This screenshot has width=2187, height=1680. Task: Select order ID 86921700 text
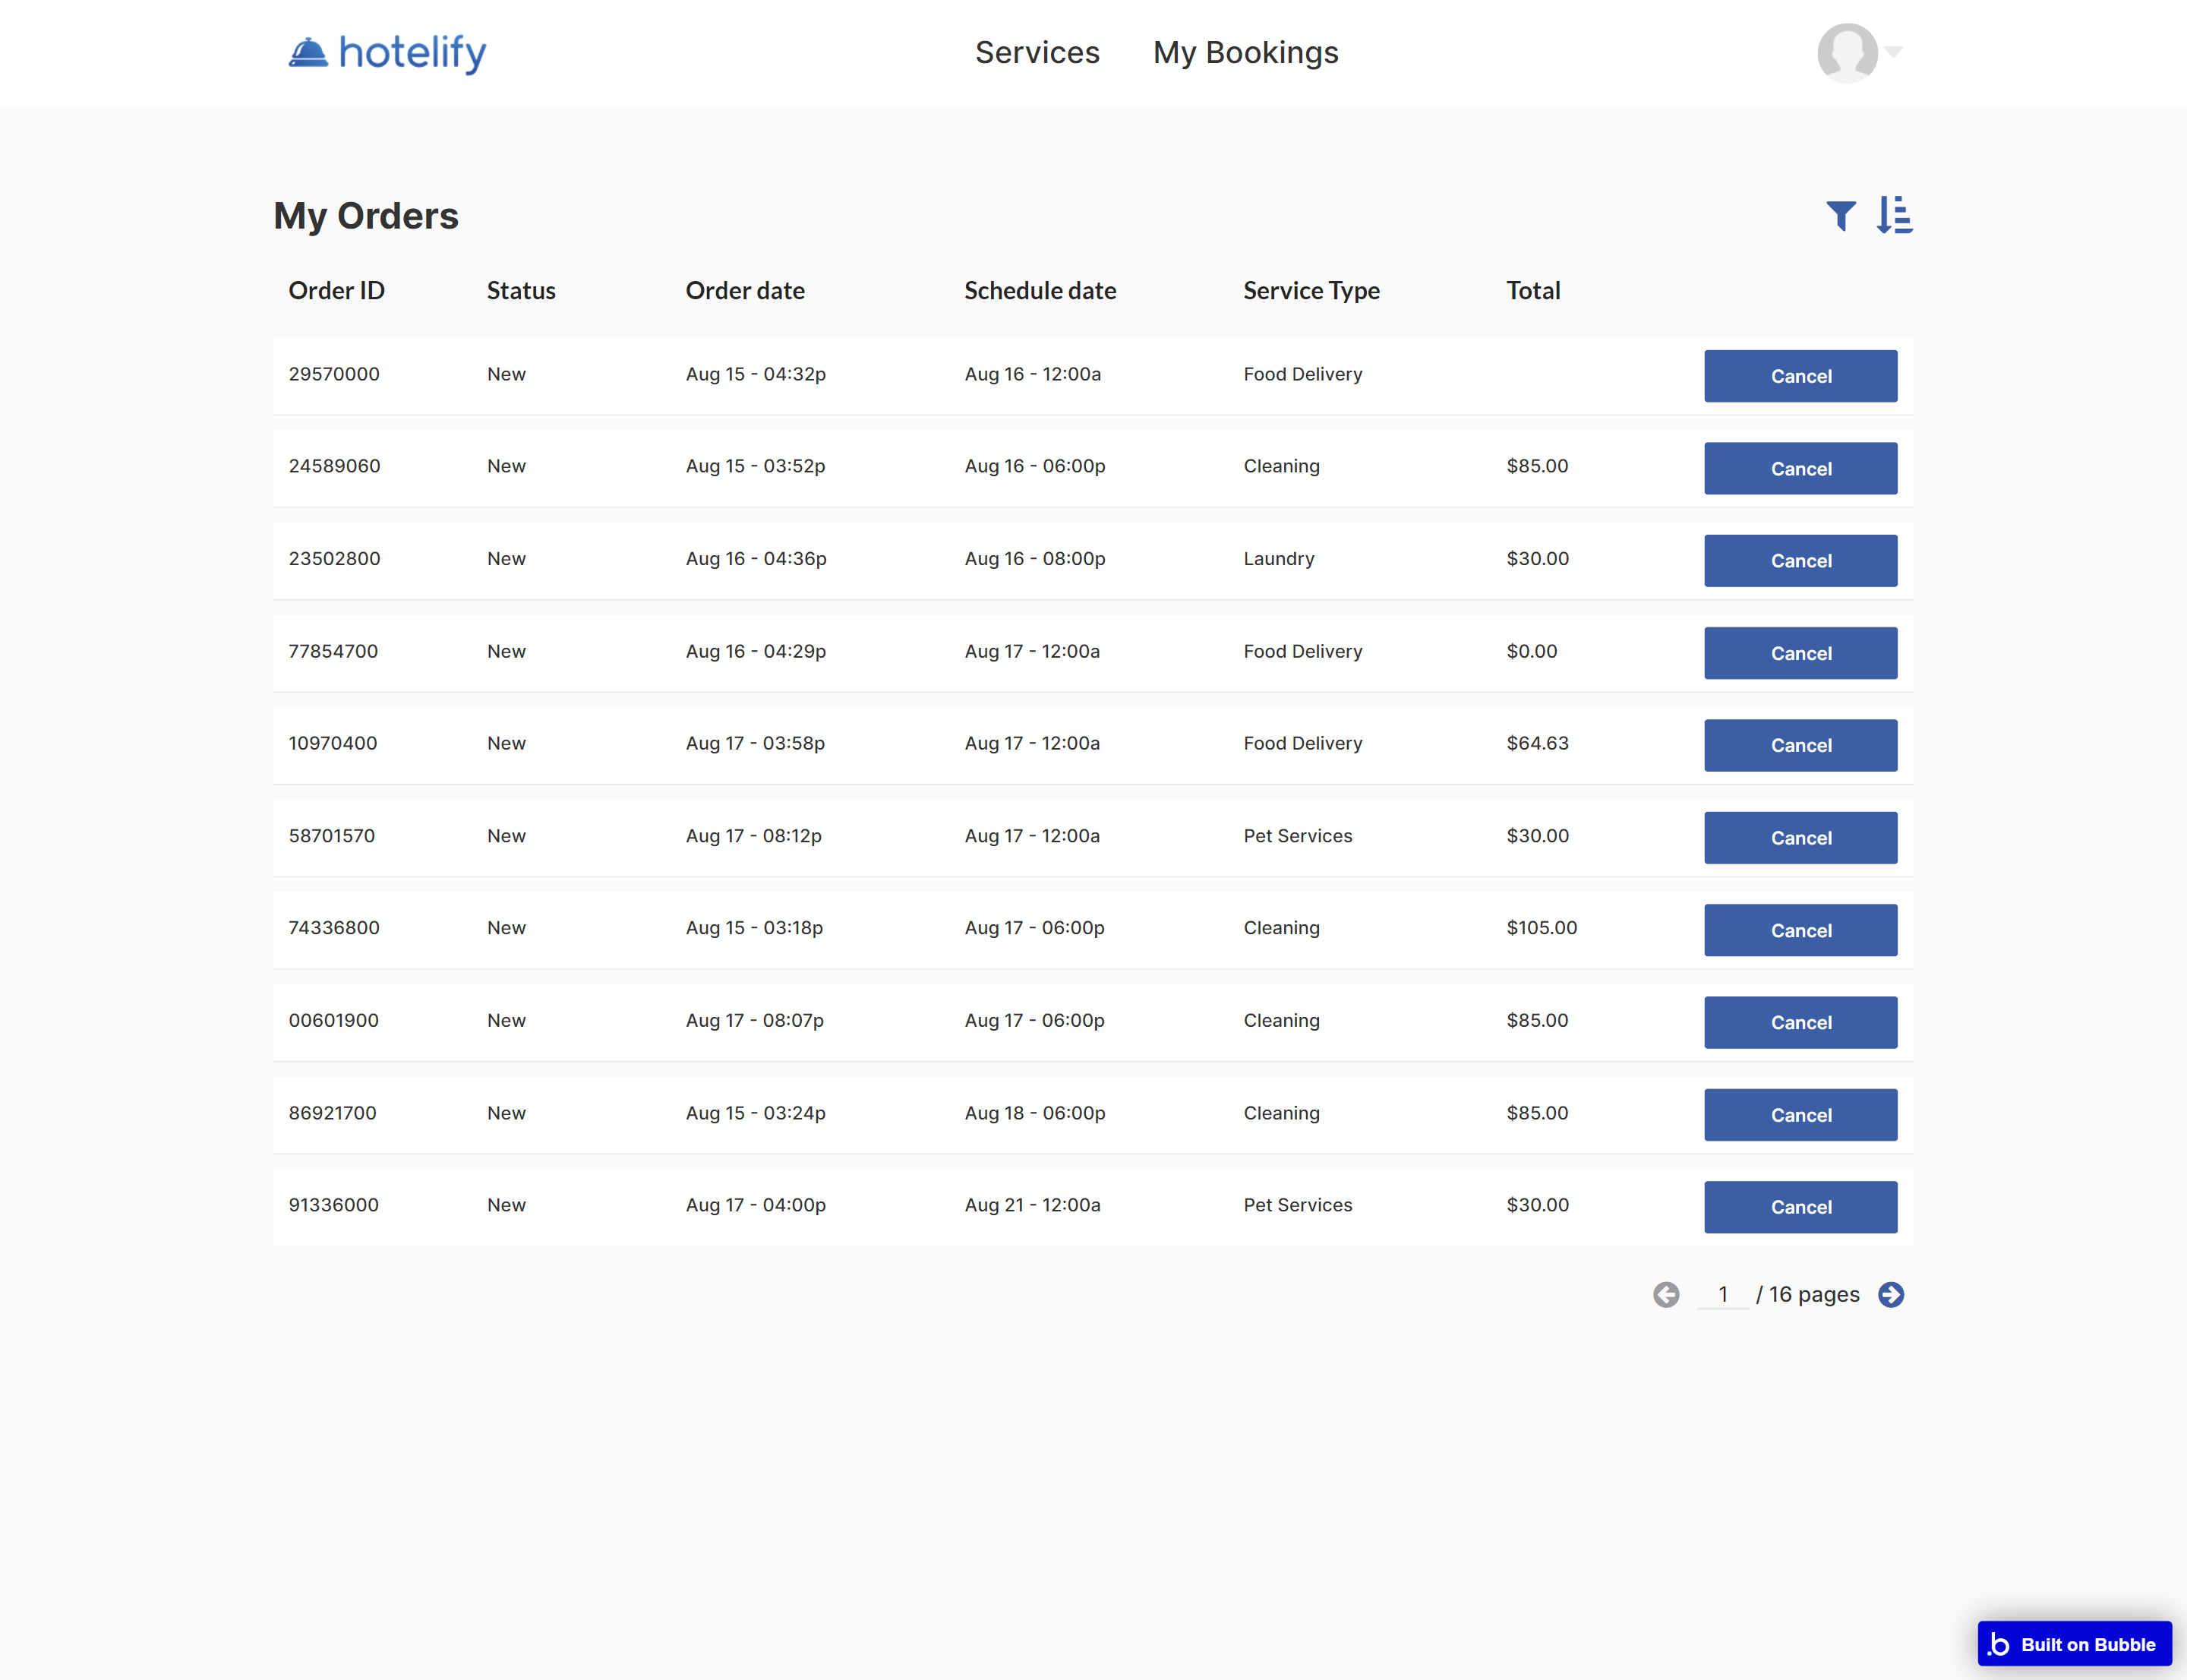coord(332,1113)
